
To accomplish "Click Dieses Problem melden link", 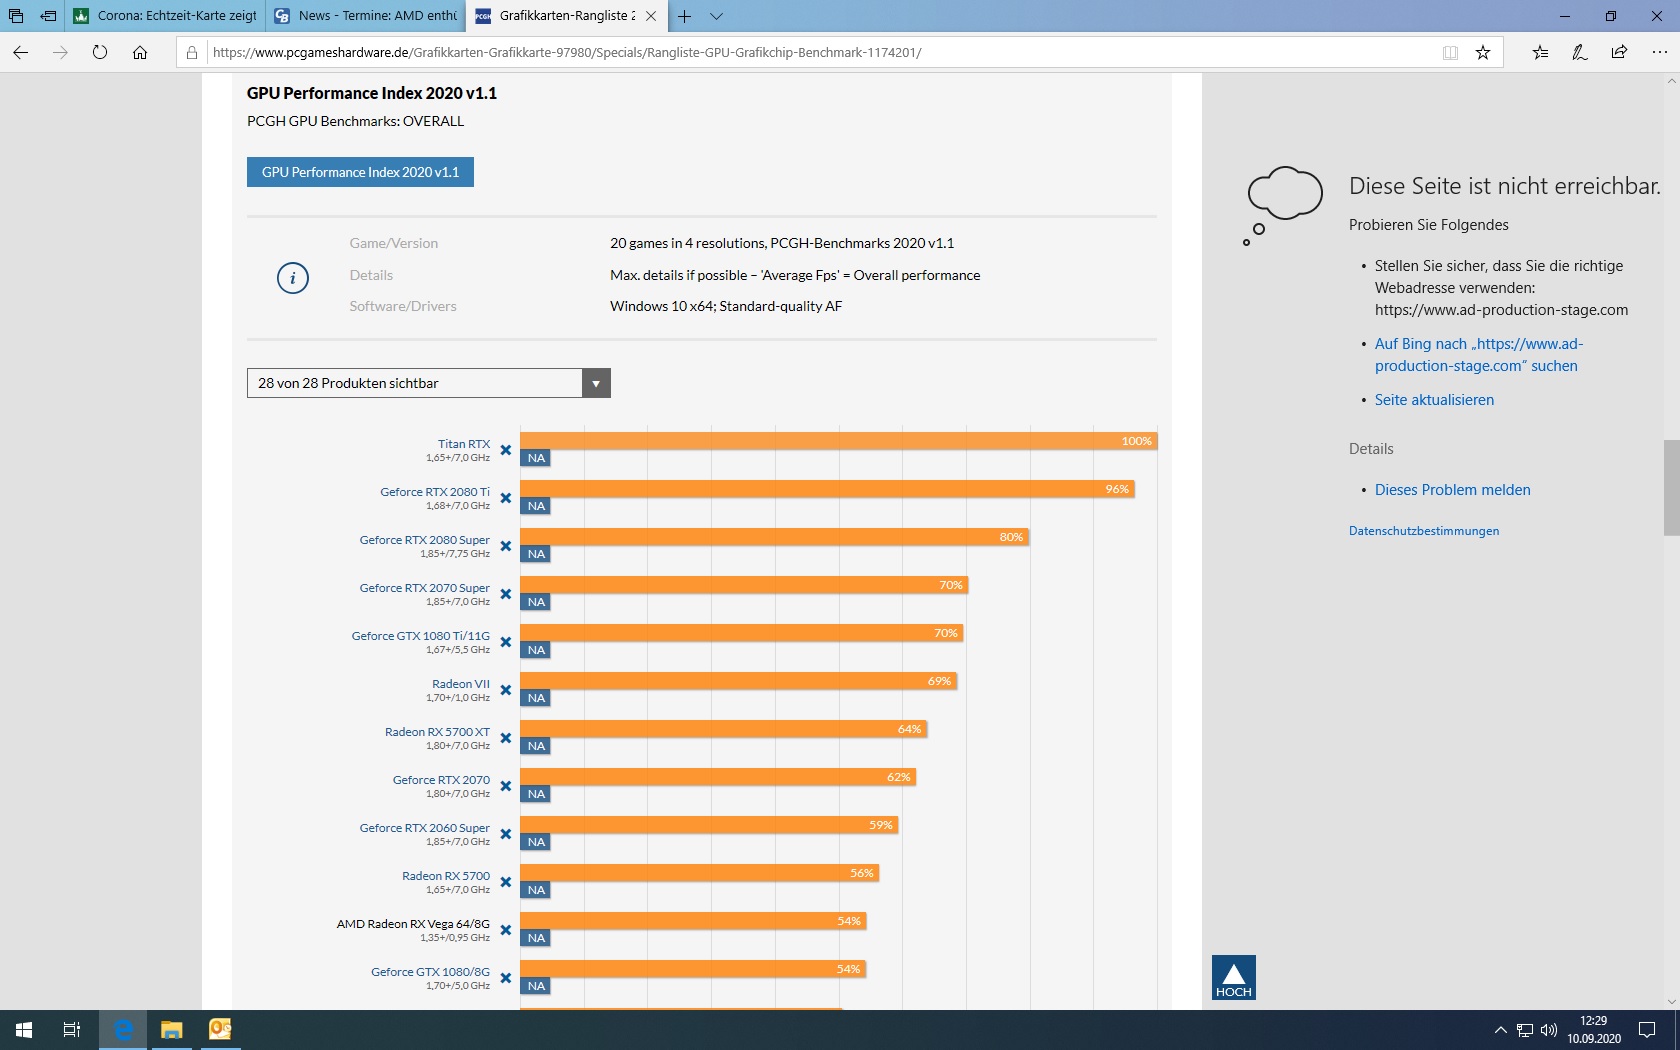I will coord(1452,490).
